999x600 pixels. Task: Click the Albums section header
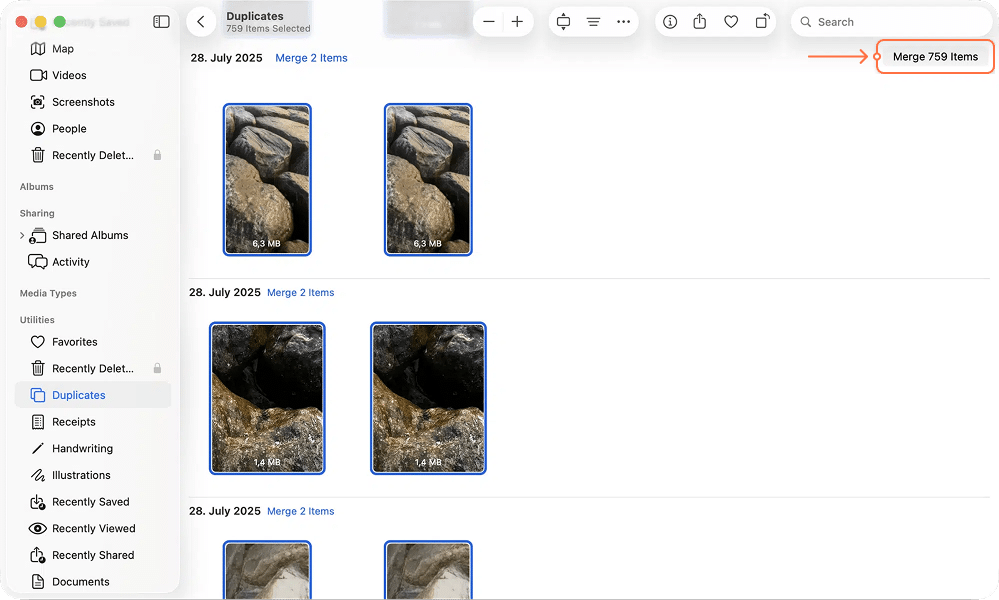tap(36, 187)
